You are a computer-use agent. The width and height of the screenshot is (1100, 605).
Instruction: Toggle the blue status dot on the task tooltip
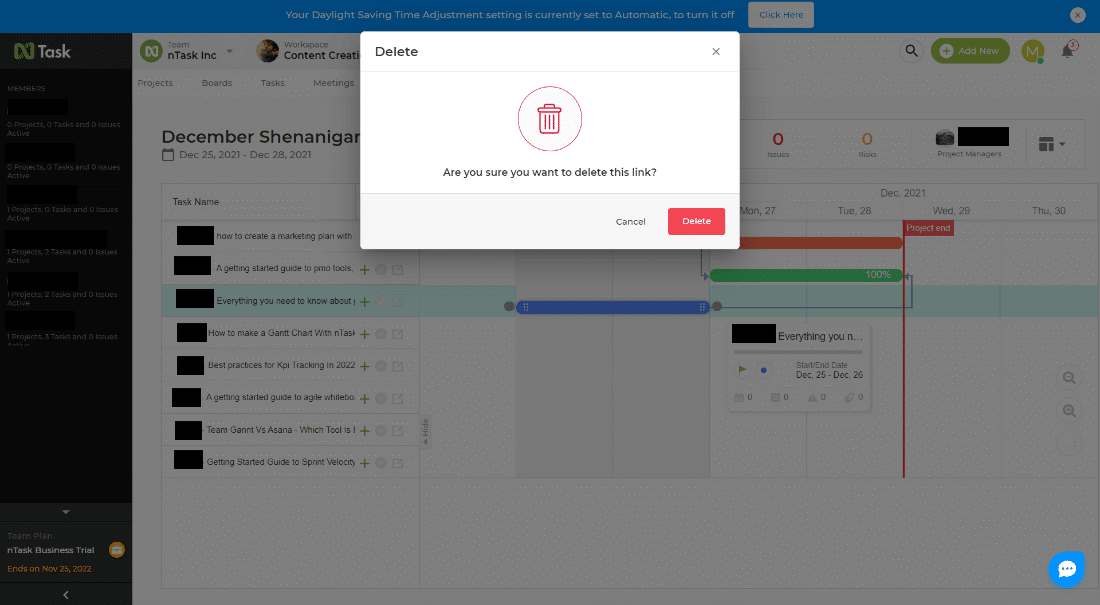click(x=762, y=369)
